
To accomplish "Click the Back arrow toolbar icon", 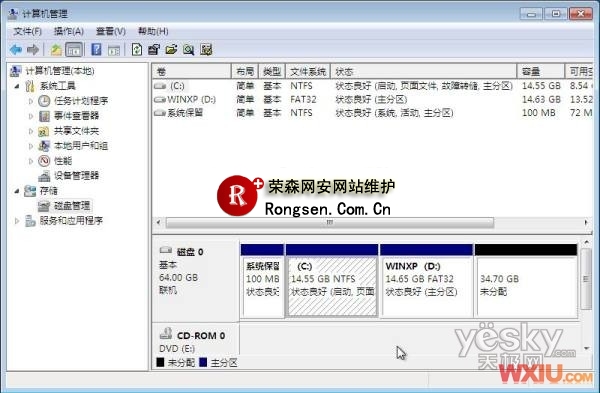I will 16,50.
